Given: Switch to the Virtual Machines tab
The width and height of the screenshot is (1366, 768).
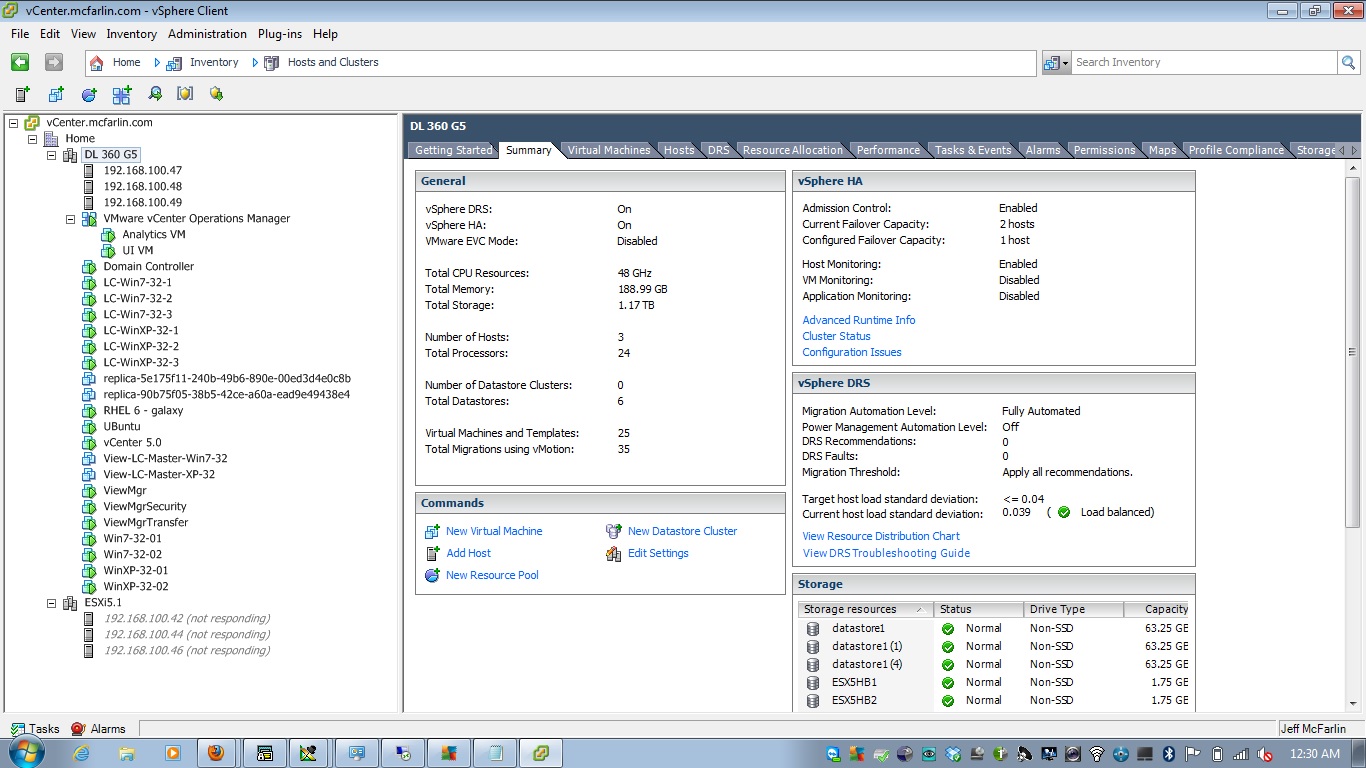Looking at the screenshot, I should click(x=609, y=150).
